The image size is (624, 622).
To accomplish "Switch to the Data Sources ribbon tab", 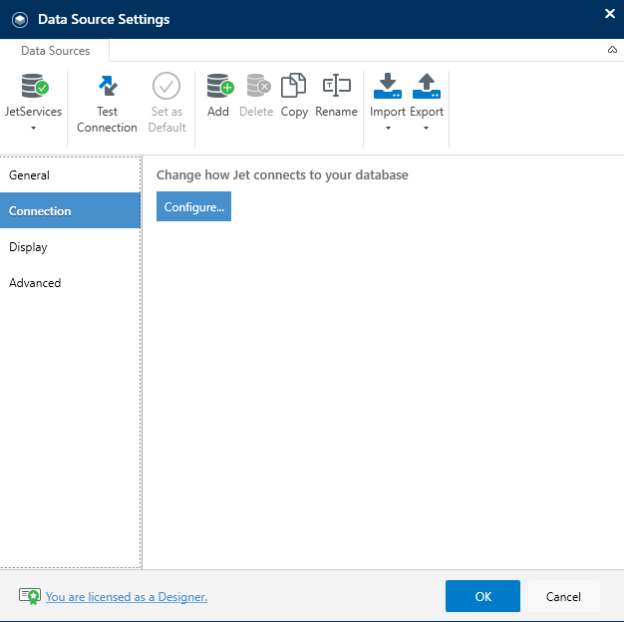I will point(55,51).
